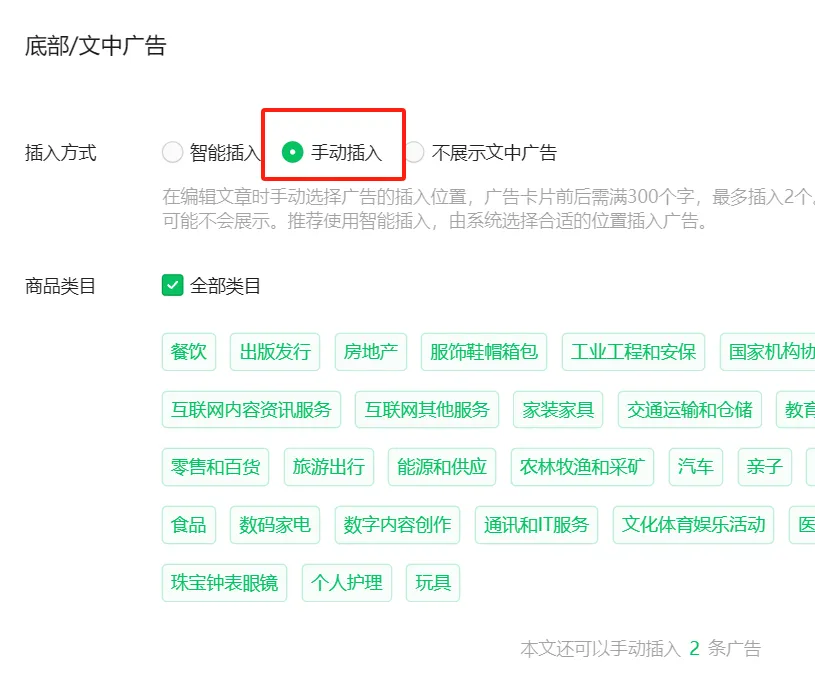Select the 亲子 category tag
This screenshot has height=682, width=815.
(765, 467)
